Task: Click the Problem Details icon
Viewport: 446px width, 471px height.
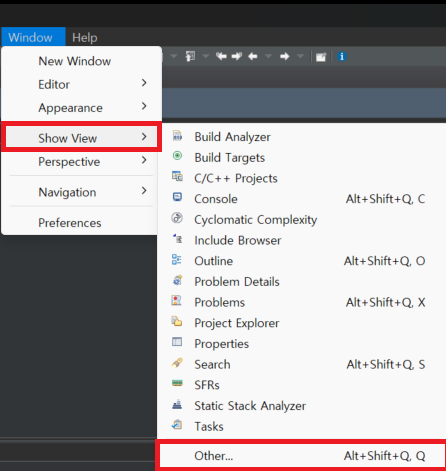Action: (x=177, y=280)
